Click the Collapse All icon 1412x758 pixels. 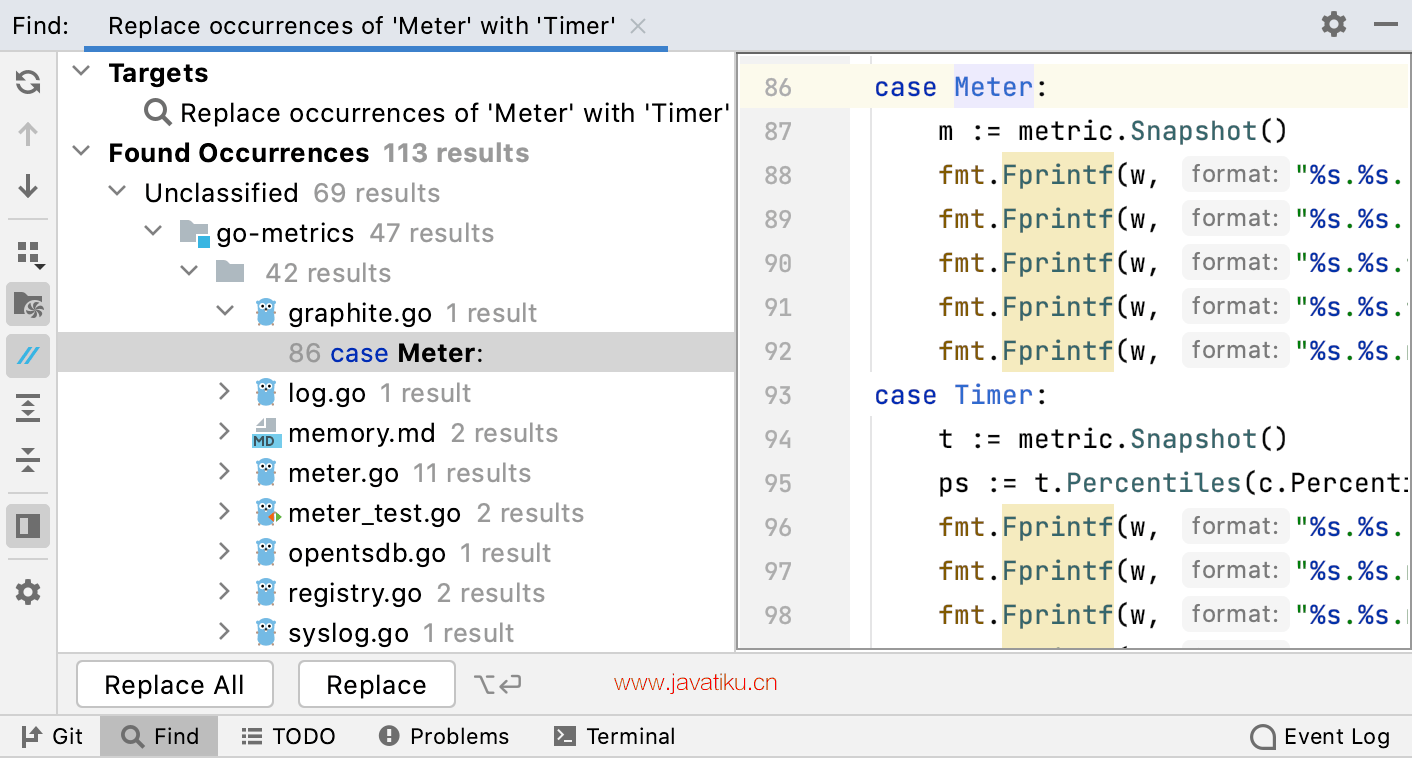point(28,460)
